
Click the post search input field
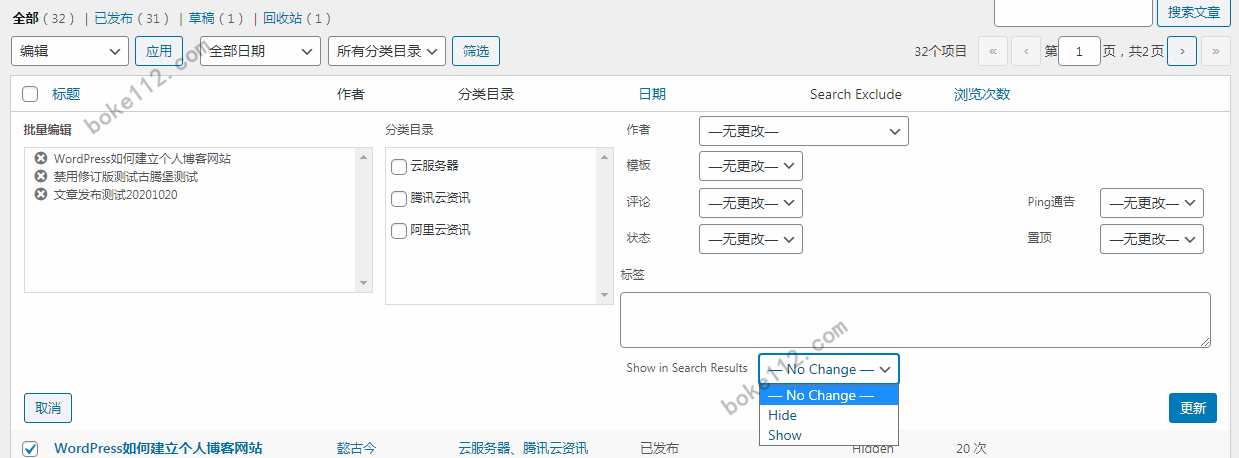[1073, 12]
